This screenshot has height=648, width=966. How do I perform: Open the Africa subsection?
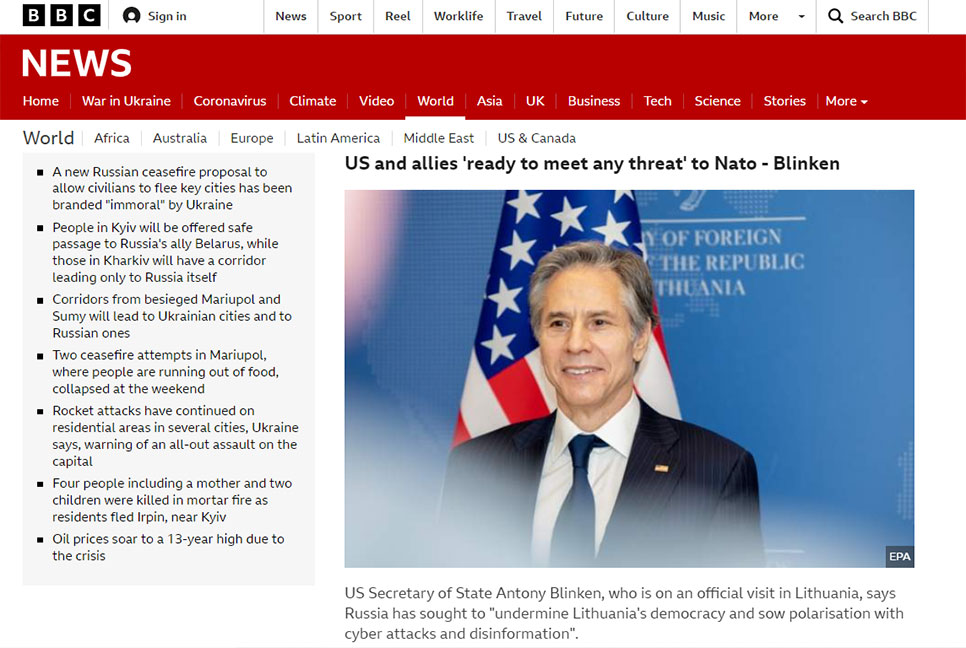[x=112, y=139]
